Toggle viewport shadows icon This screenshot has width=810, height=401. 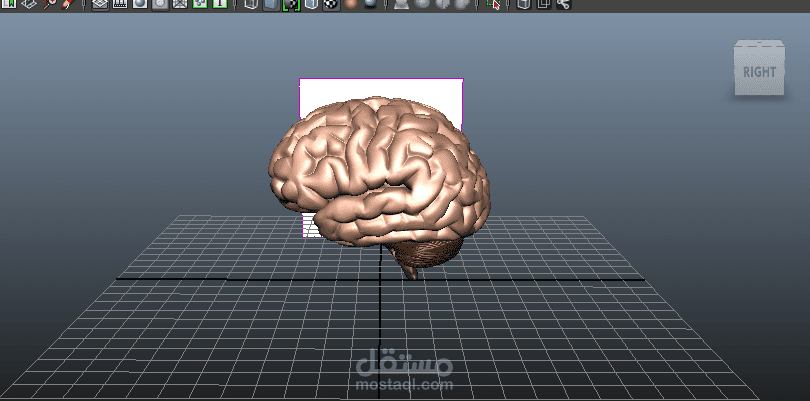coord(370,4)
